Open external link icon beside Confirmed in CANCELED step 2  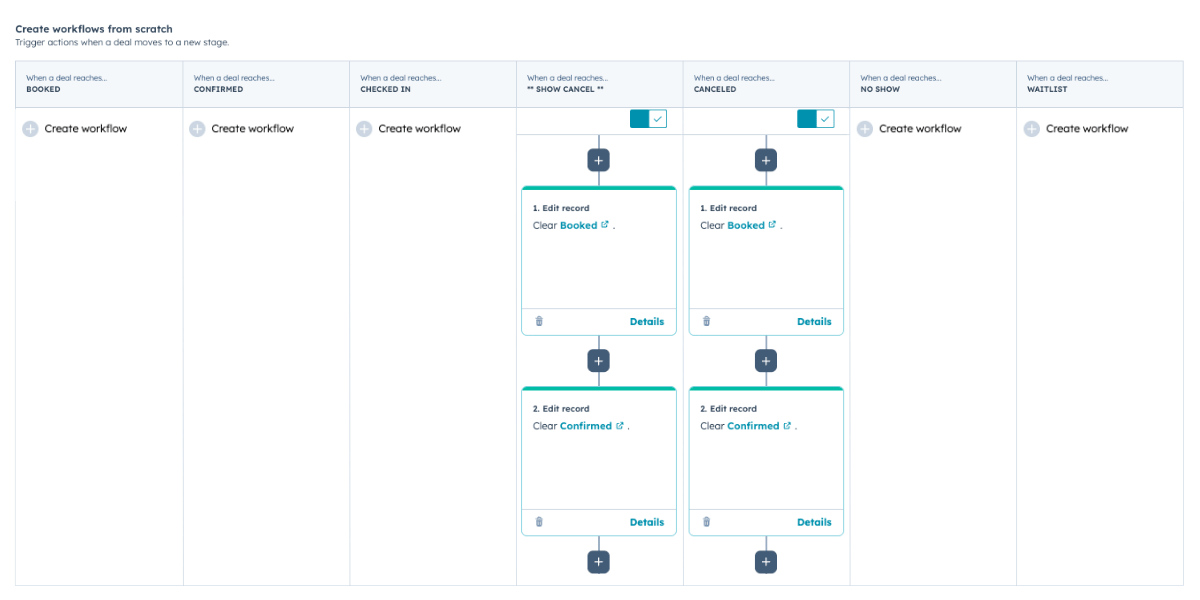tap(786, 424)
